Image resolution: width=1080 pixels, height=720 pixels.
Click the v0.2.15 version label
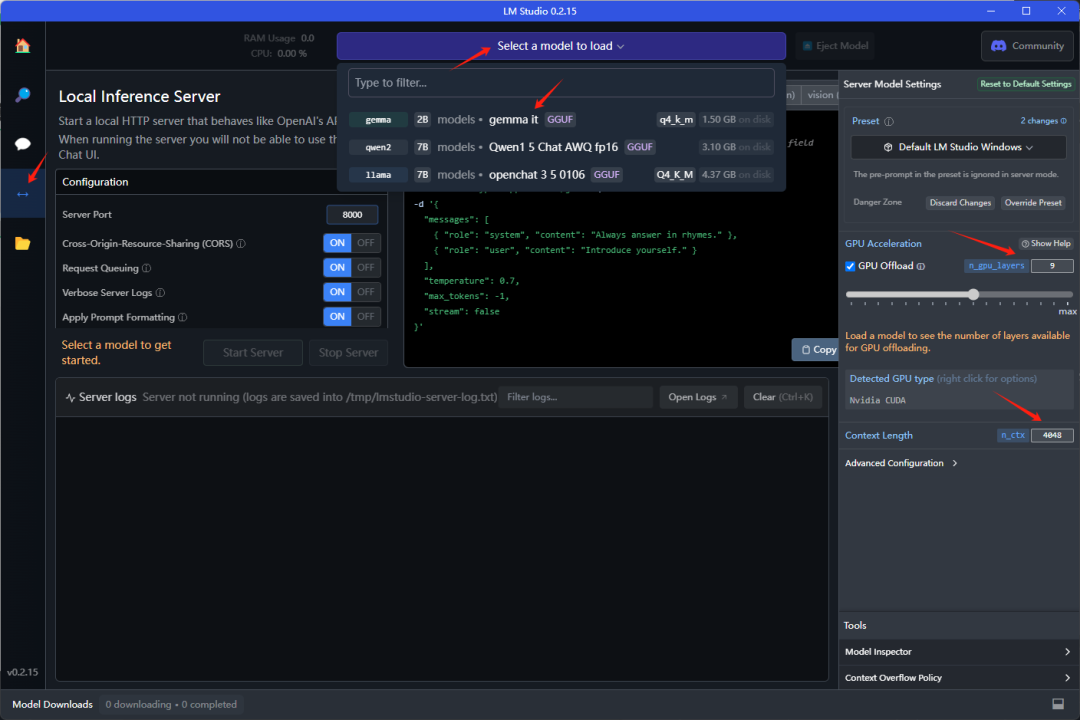(23, 672)
